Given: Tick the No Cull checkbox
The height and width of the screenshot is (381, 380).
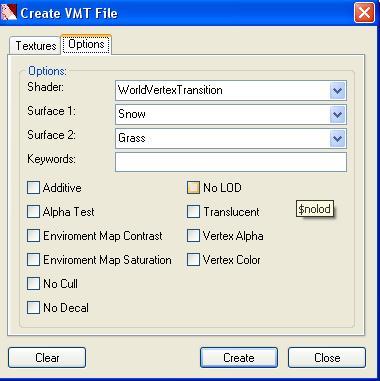Looking at the screenshot, I should pyautogui.click(x=33, y=284).
